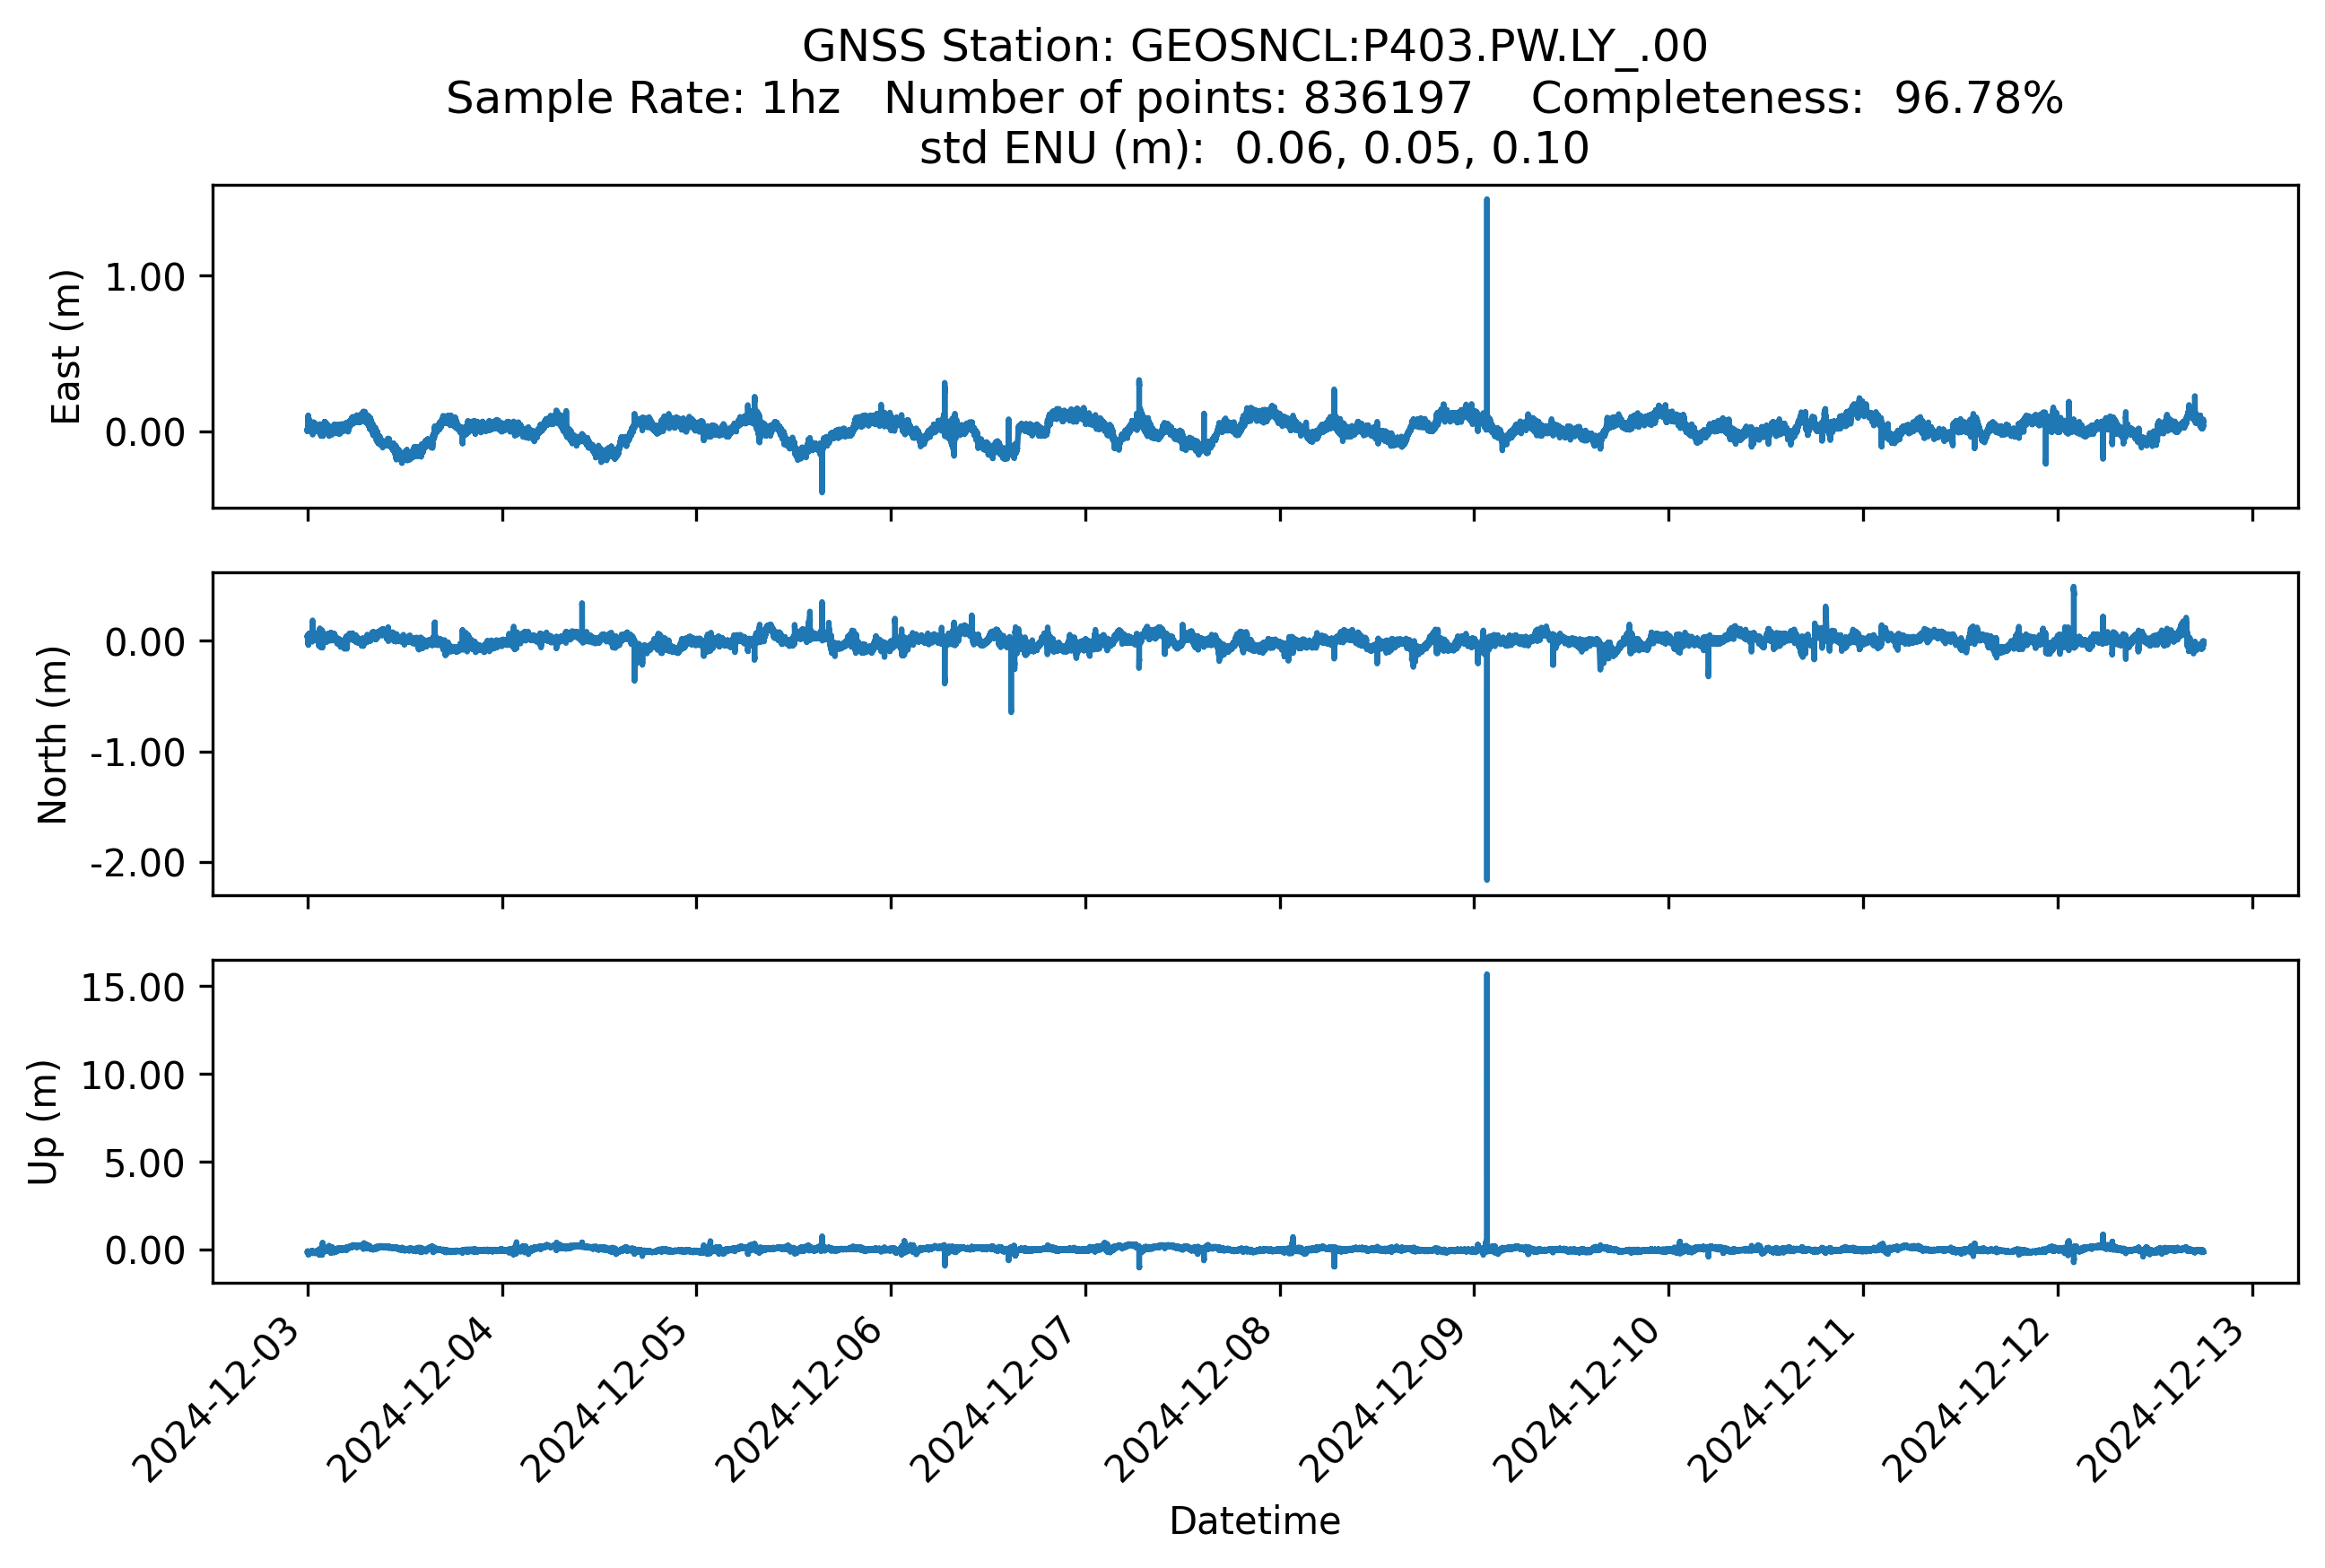Click the 10.00 tick on Up axis
The height and width of the screenshot is (1568, 2325).
click(x=133, y=1076)
